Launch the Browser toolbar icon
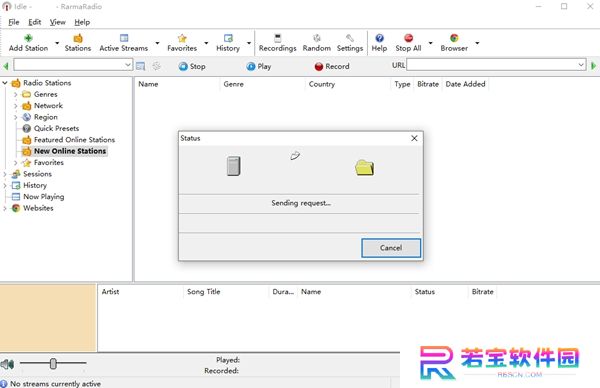Screen dimensions: 600x388 454,38
